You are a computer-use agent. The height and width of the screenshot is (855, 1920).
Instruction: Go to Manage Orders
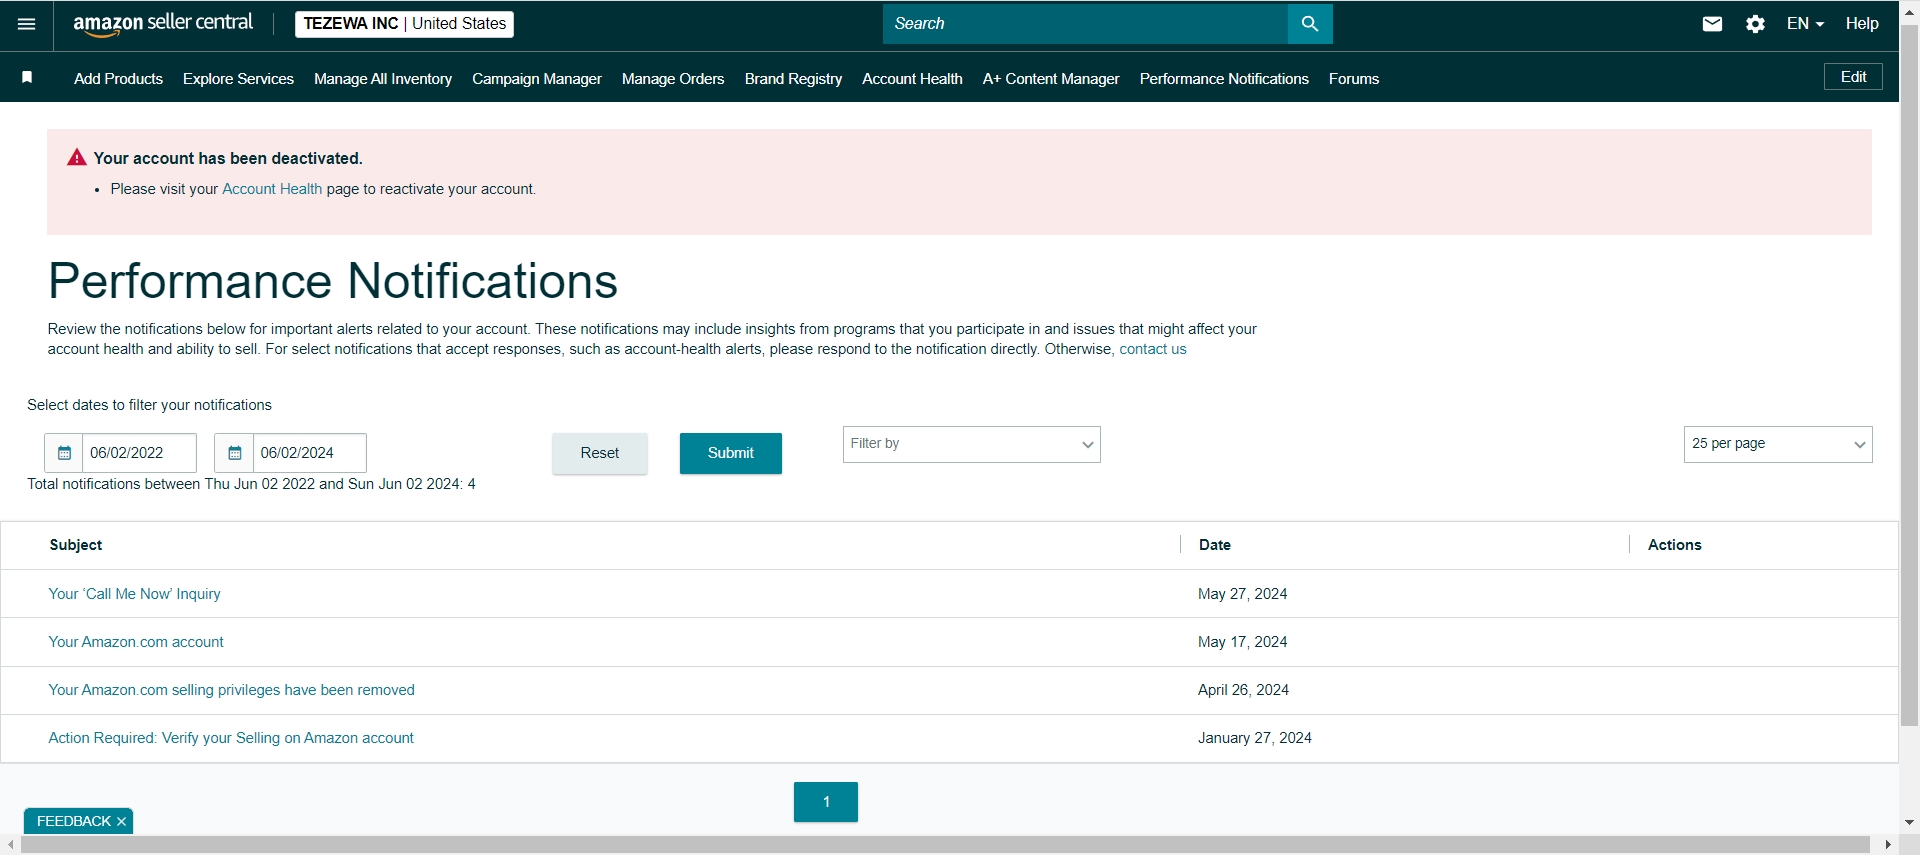point(673,79)
